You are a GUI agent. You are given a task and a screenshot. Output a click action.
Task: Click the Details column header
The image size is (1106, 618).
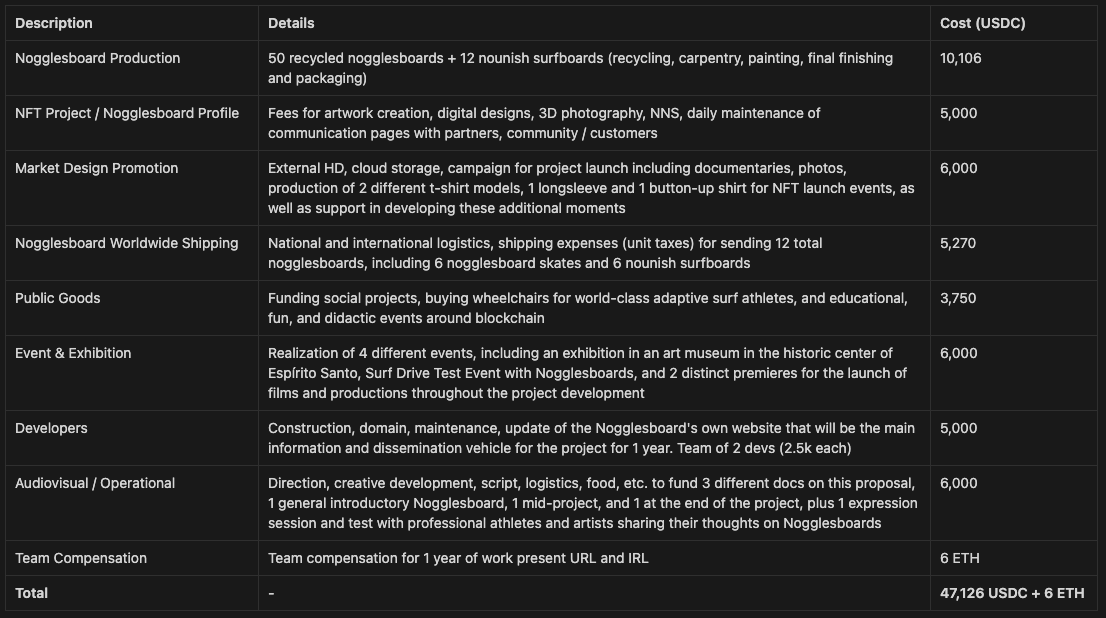coord(291,23)
